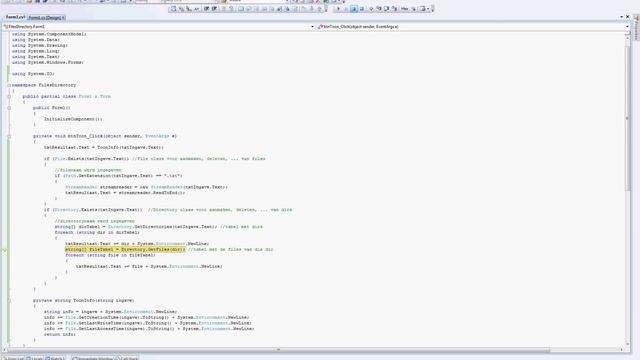Click Show Next Statement icon
This screenshot has height=360, width=640.
click(371, 9)
